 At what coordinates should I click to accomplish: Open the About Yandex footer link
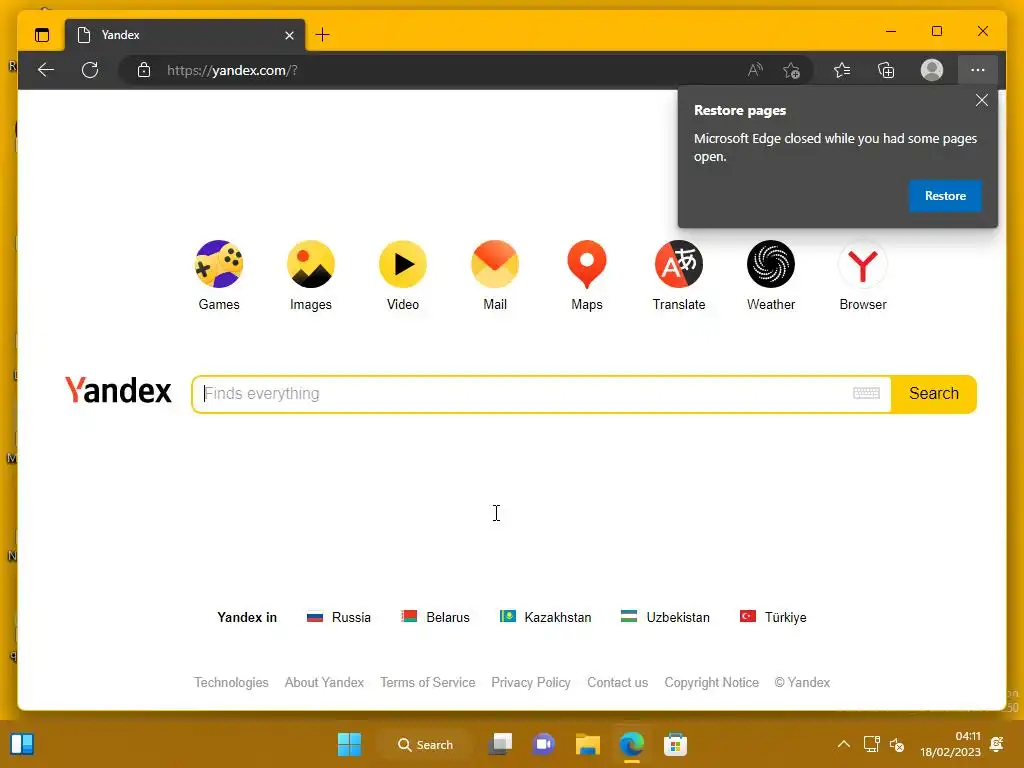pyautogui.click(x=324, y=682)
